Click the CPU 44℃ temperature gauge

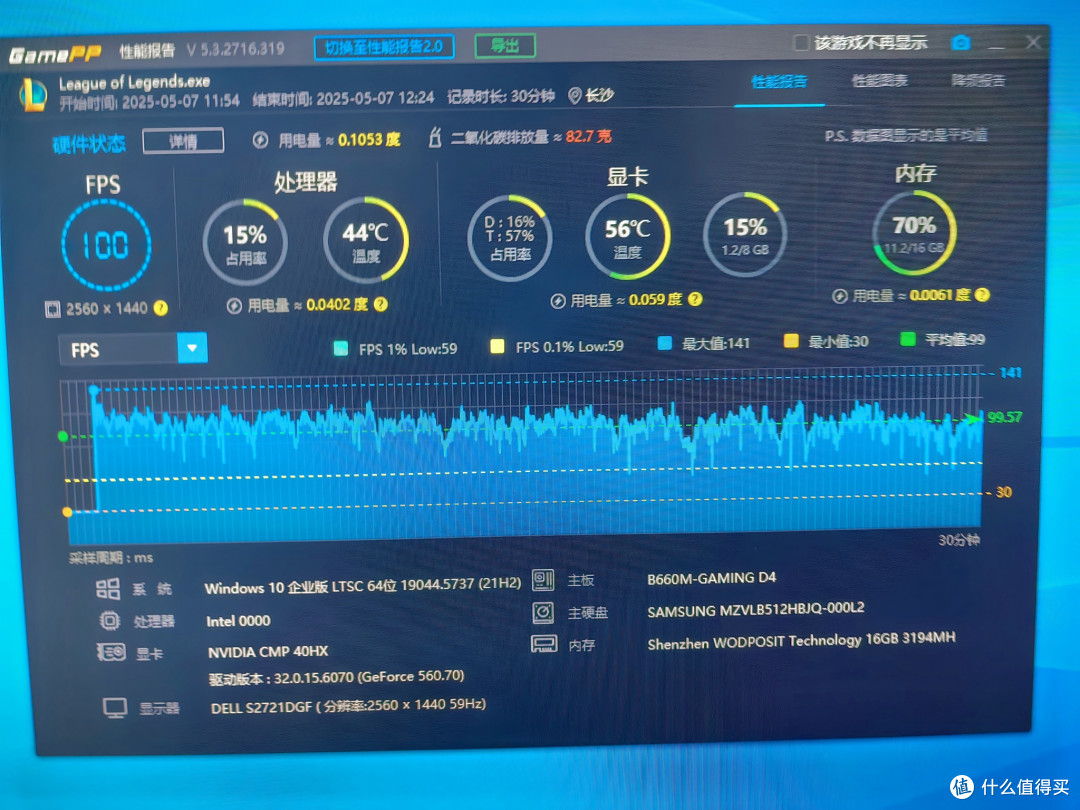coord(366,239)
